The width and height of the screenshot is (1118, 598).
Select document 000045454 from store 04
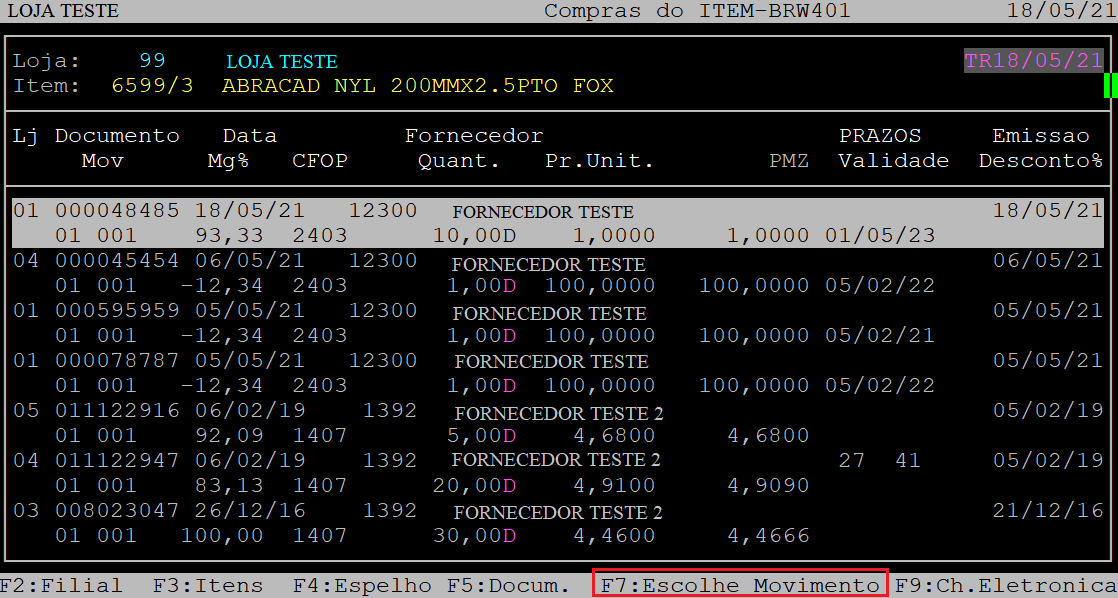point(117,261)
